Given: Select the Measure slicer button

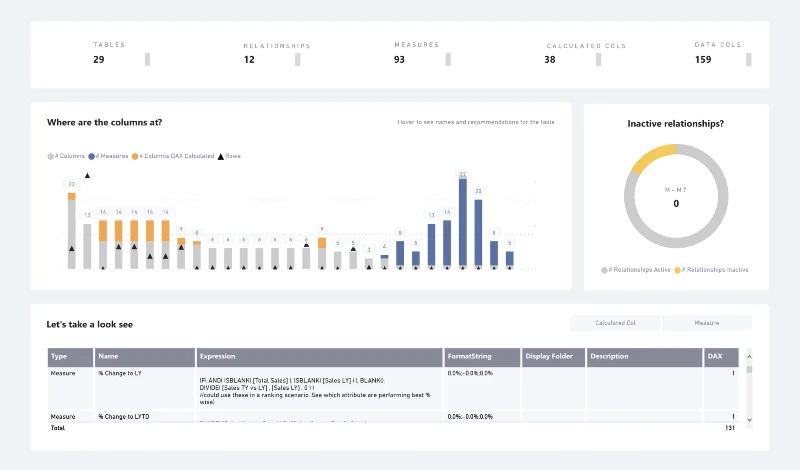Looking at the screenshot, I should click(707, 323).
